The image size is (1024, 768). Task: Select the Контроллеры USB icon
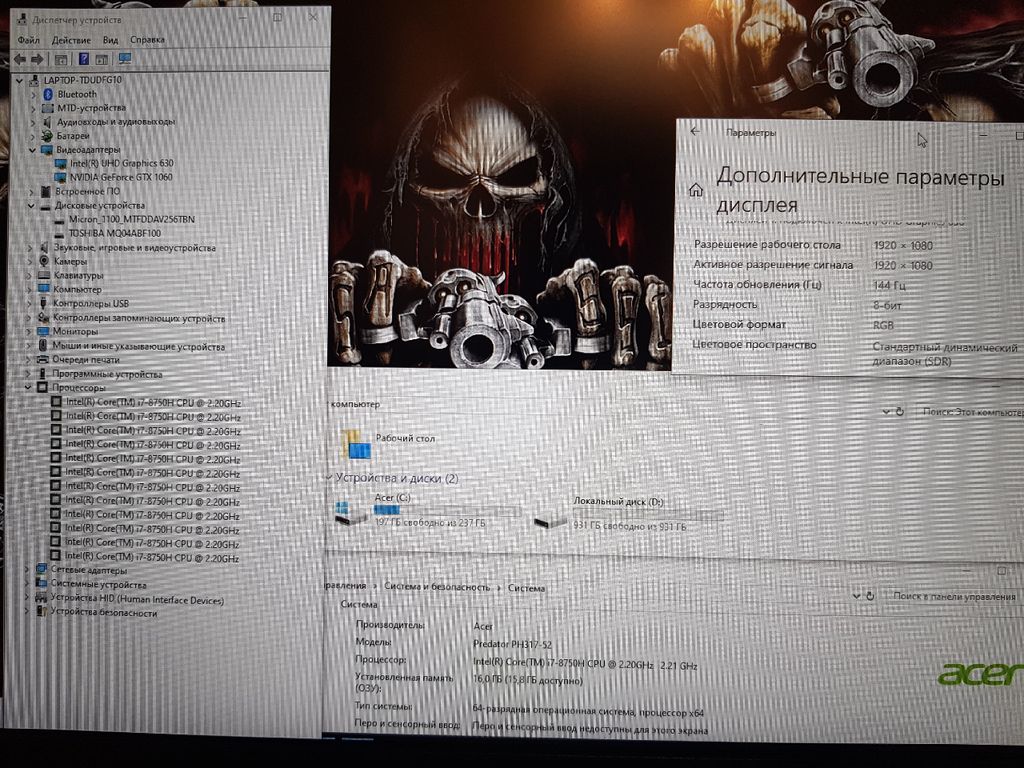44,304
